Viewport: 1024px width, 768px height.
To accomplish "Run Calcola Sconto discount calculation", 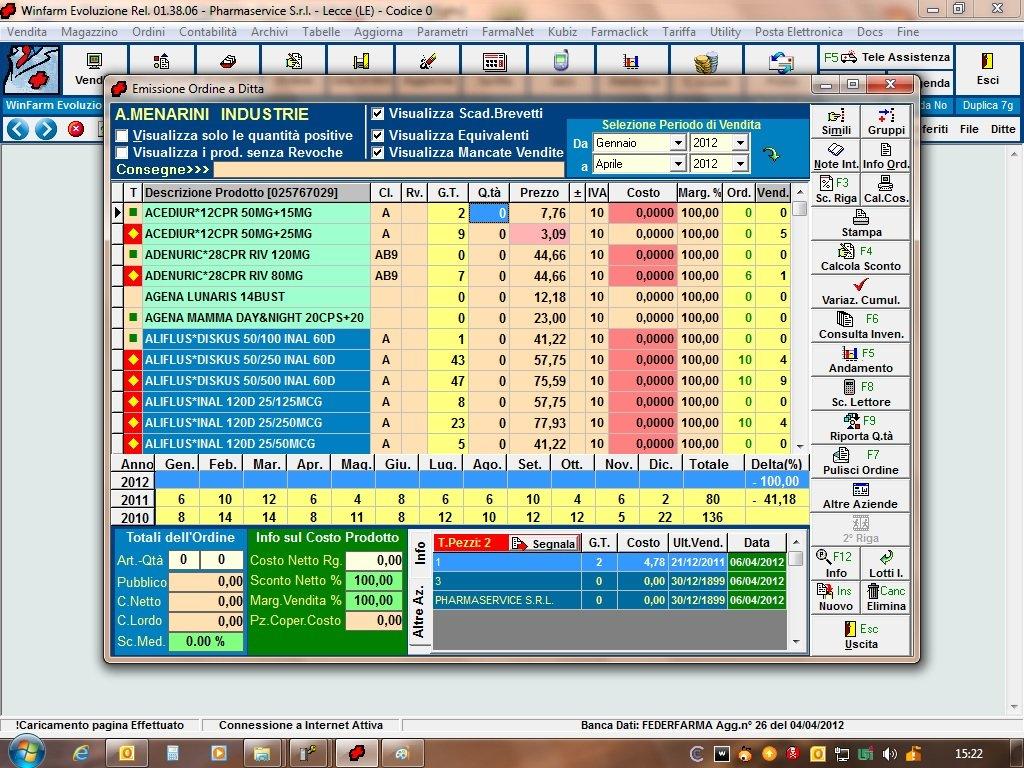I will tap(860, 258).
